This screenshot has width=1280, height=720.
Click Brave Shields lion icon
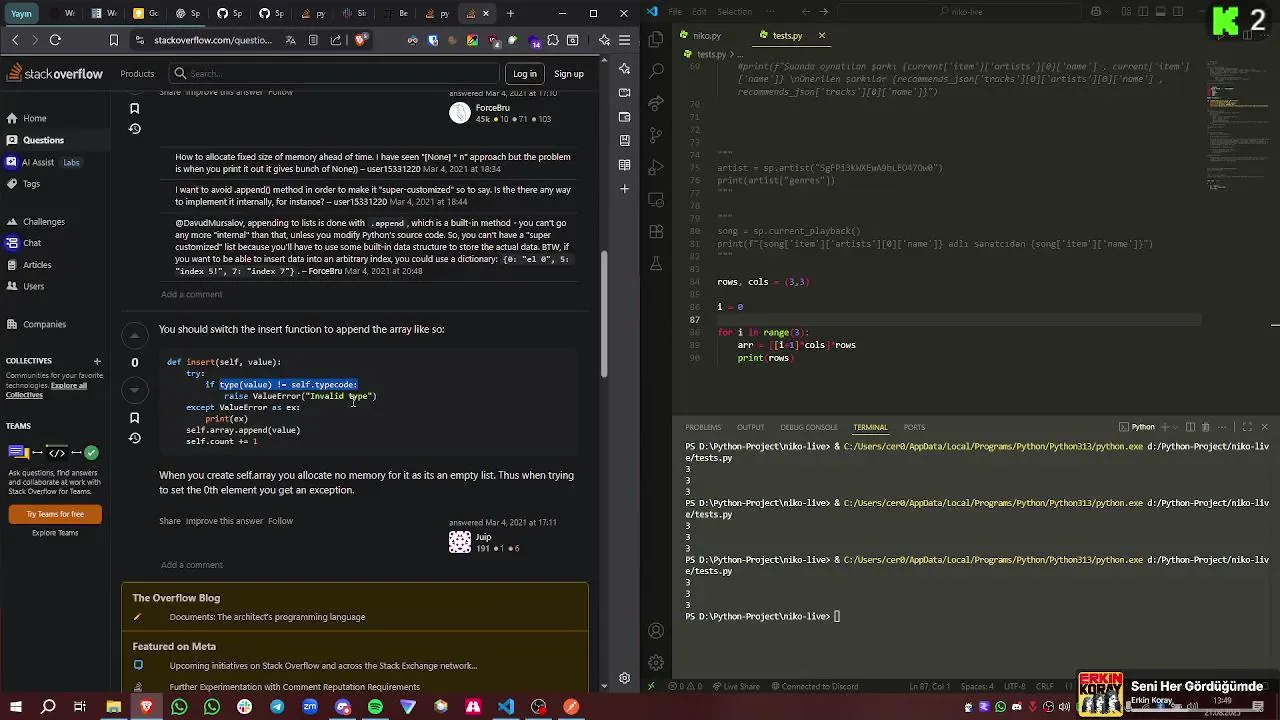[361, 40]
